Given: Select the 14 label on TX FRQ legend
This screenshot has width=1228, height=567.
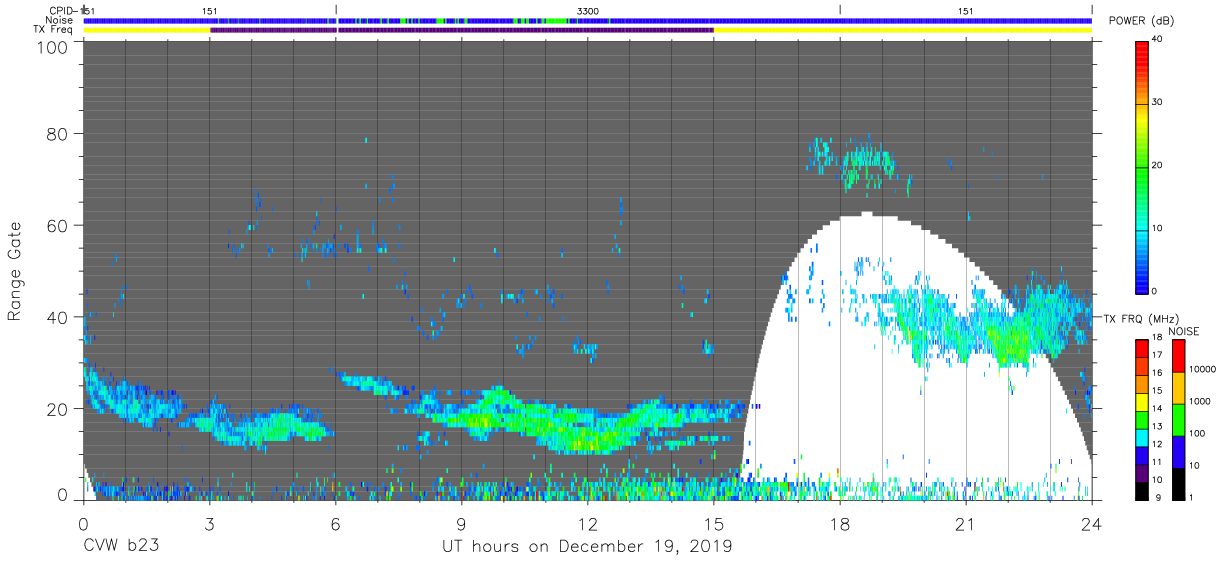Looking at the screenshot, I should click(1156, 410).
